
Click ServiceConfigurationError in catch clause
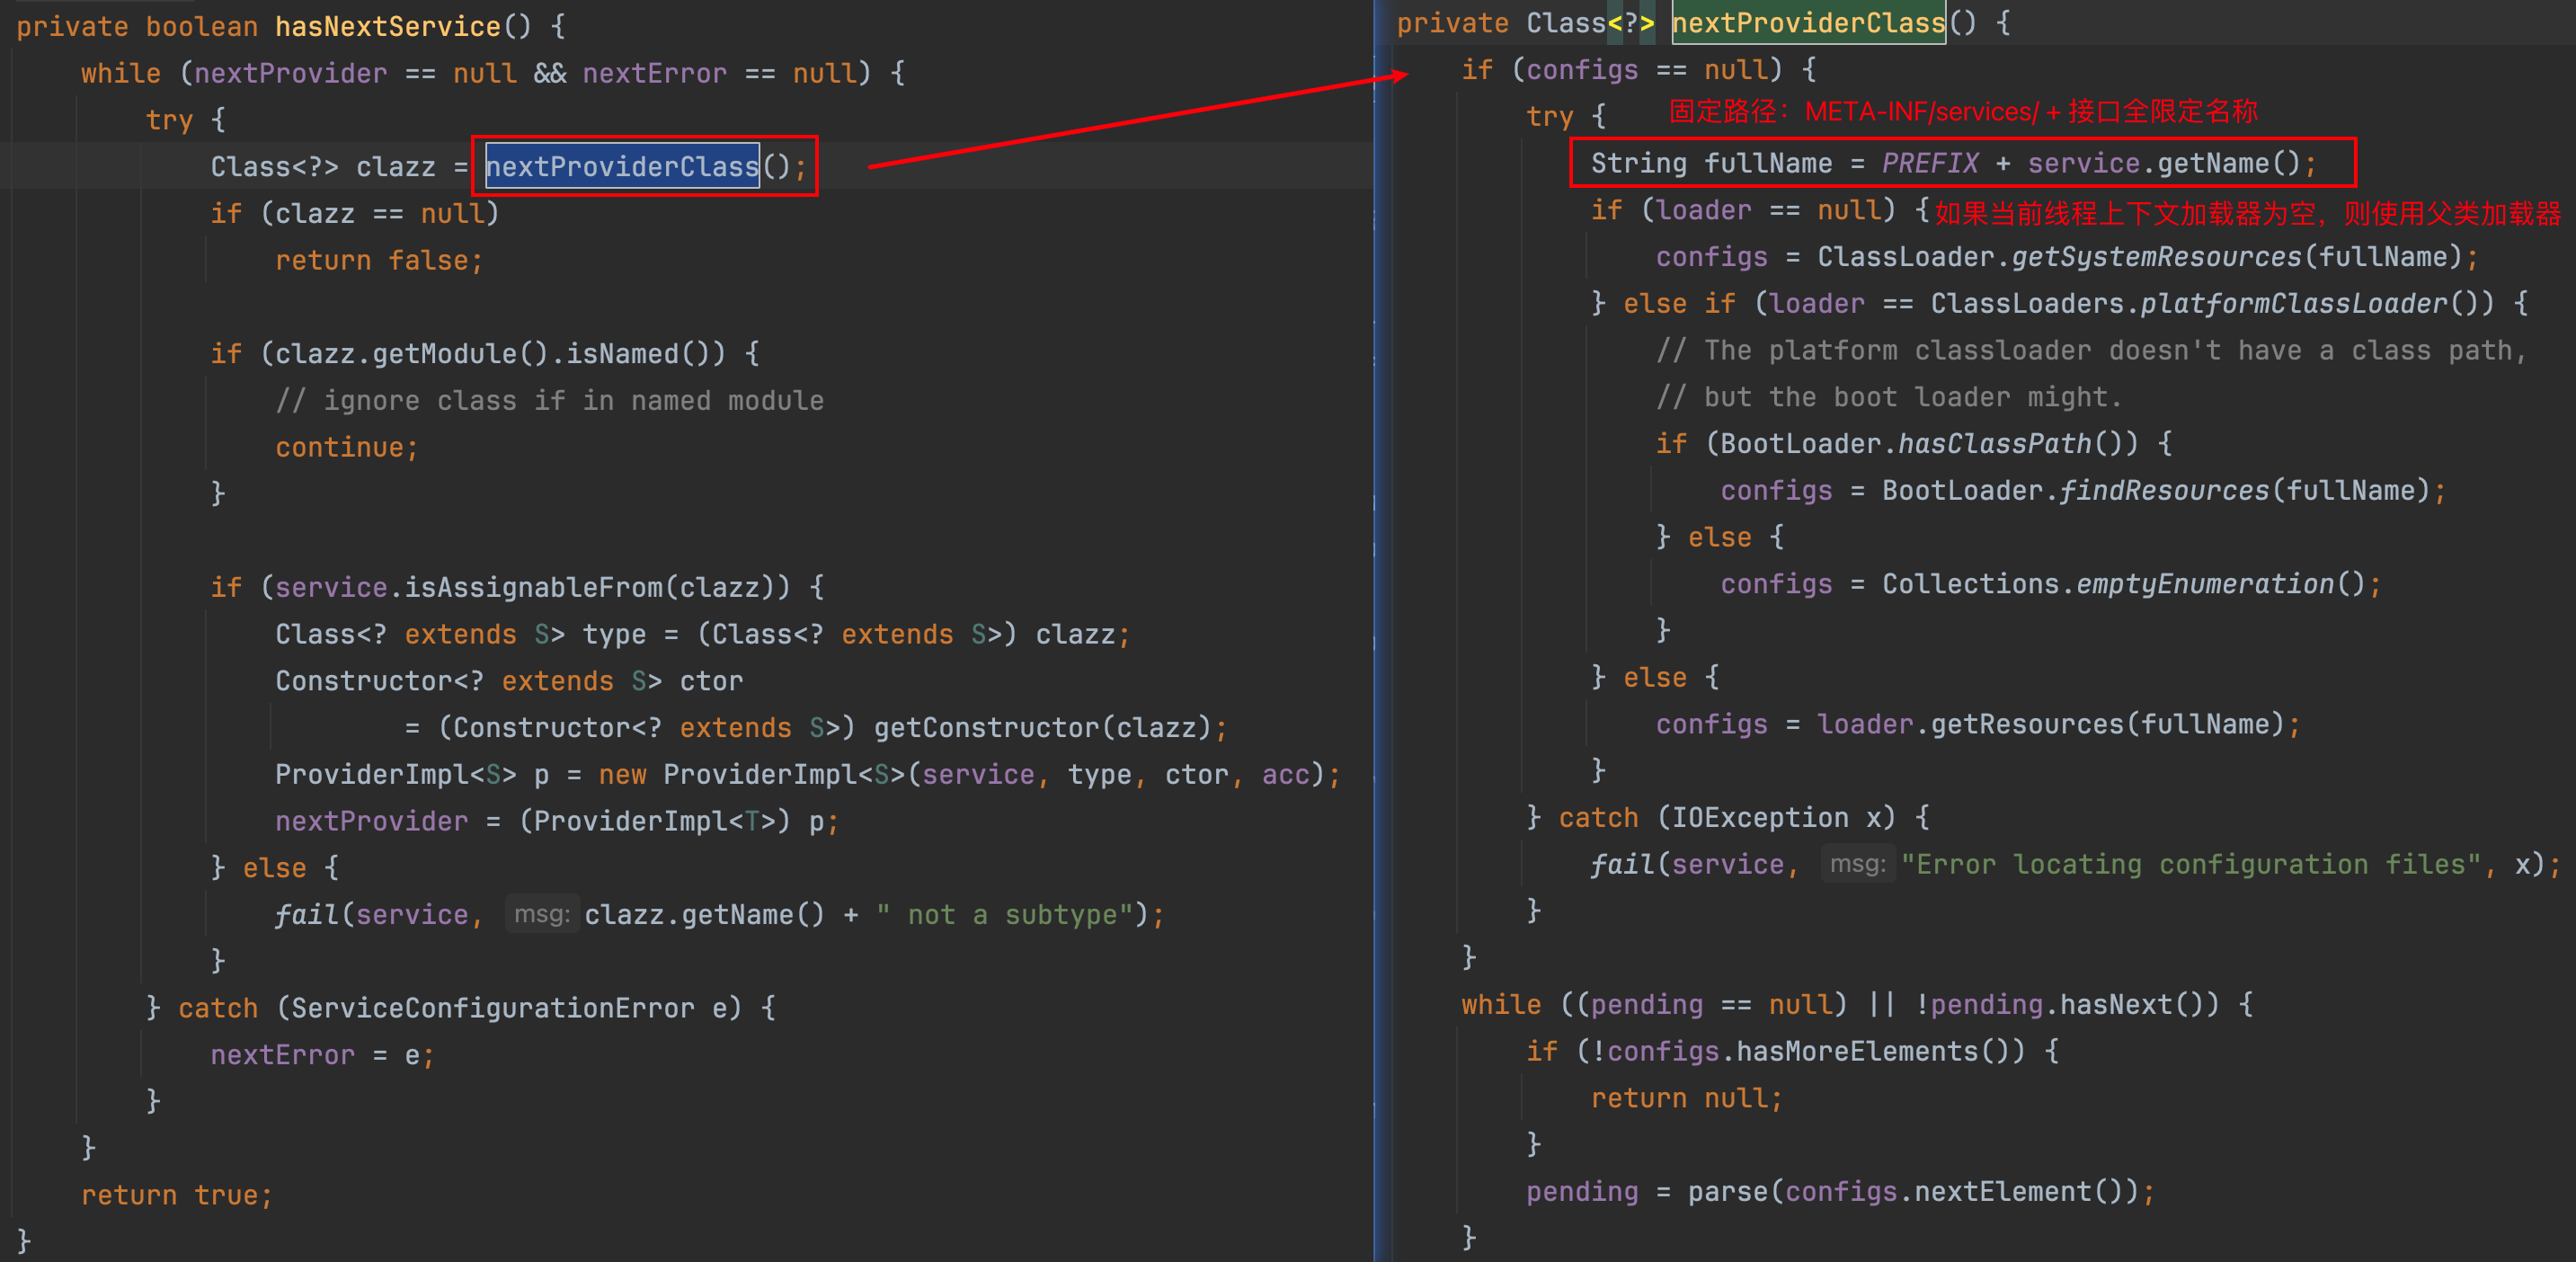(x=492, y=1007)
